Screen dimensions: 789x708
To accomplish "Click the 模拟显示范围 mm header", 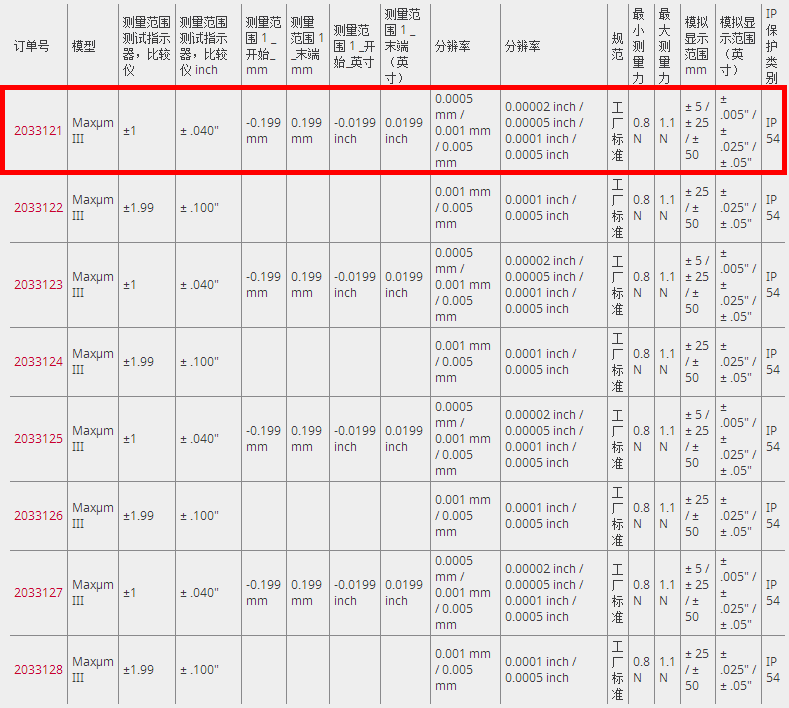I will coord(696,46).
